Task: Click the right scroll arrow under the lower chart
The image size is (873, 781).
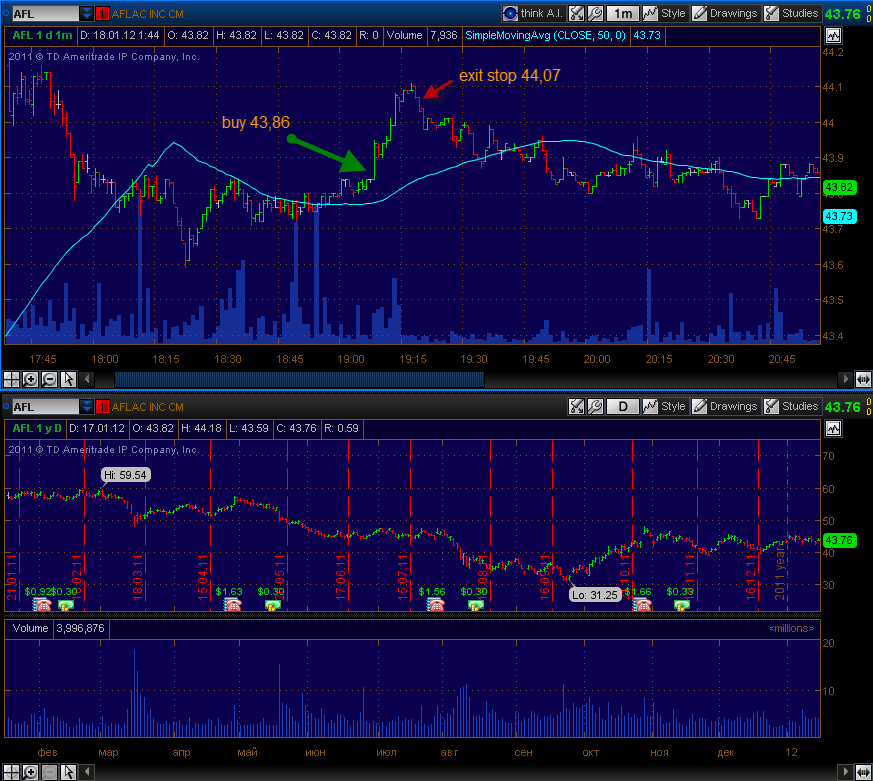Action: (x=845, y=773)
